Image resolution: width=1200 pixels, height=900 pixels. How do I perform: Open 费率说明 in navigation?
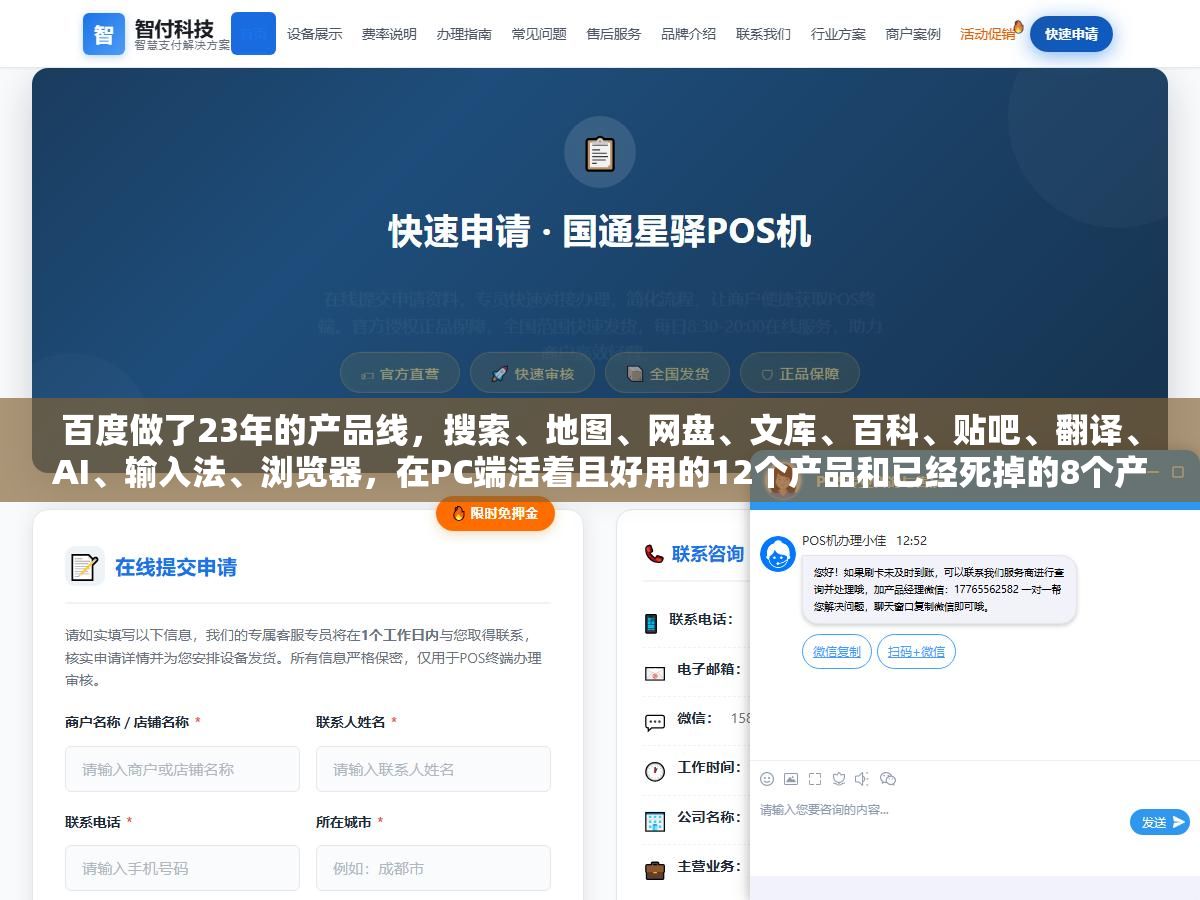(389, 34)
